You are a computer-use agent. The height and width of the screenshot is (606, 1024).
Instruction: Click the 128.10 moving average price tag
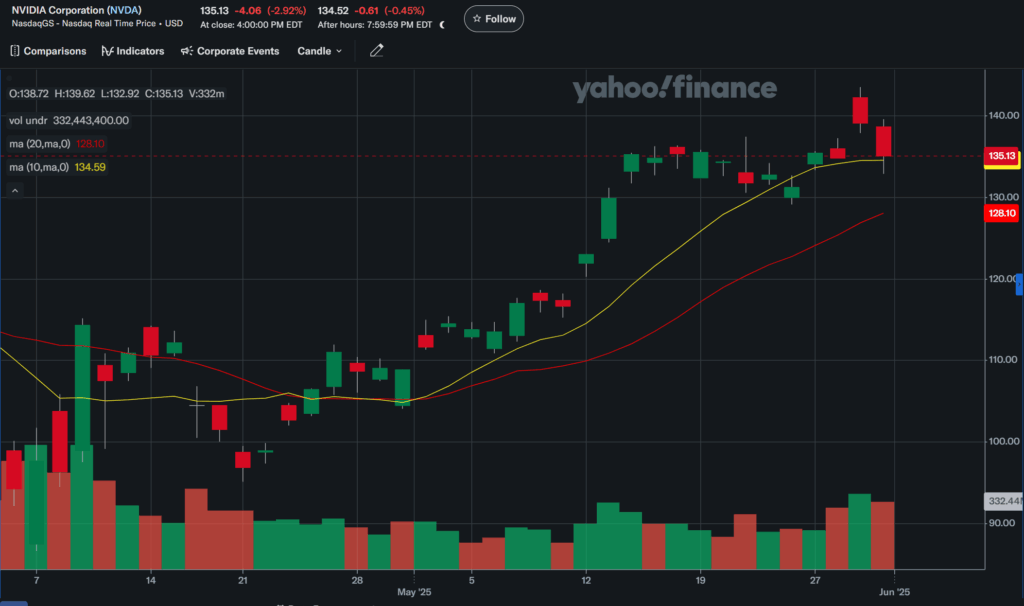click(x=1001, y=213)
